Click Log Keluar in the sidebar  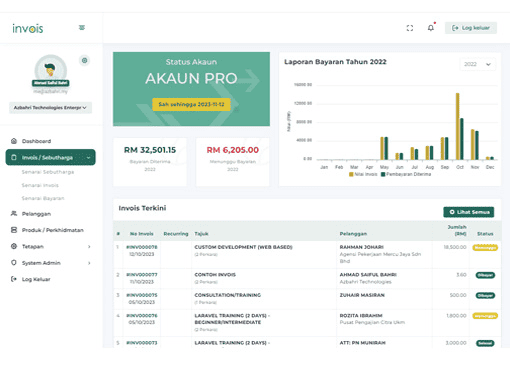(36, 279)
